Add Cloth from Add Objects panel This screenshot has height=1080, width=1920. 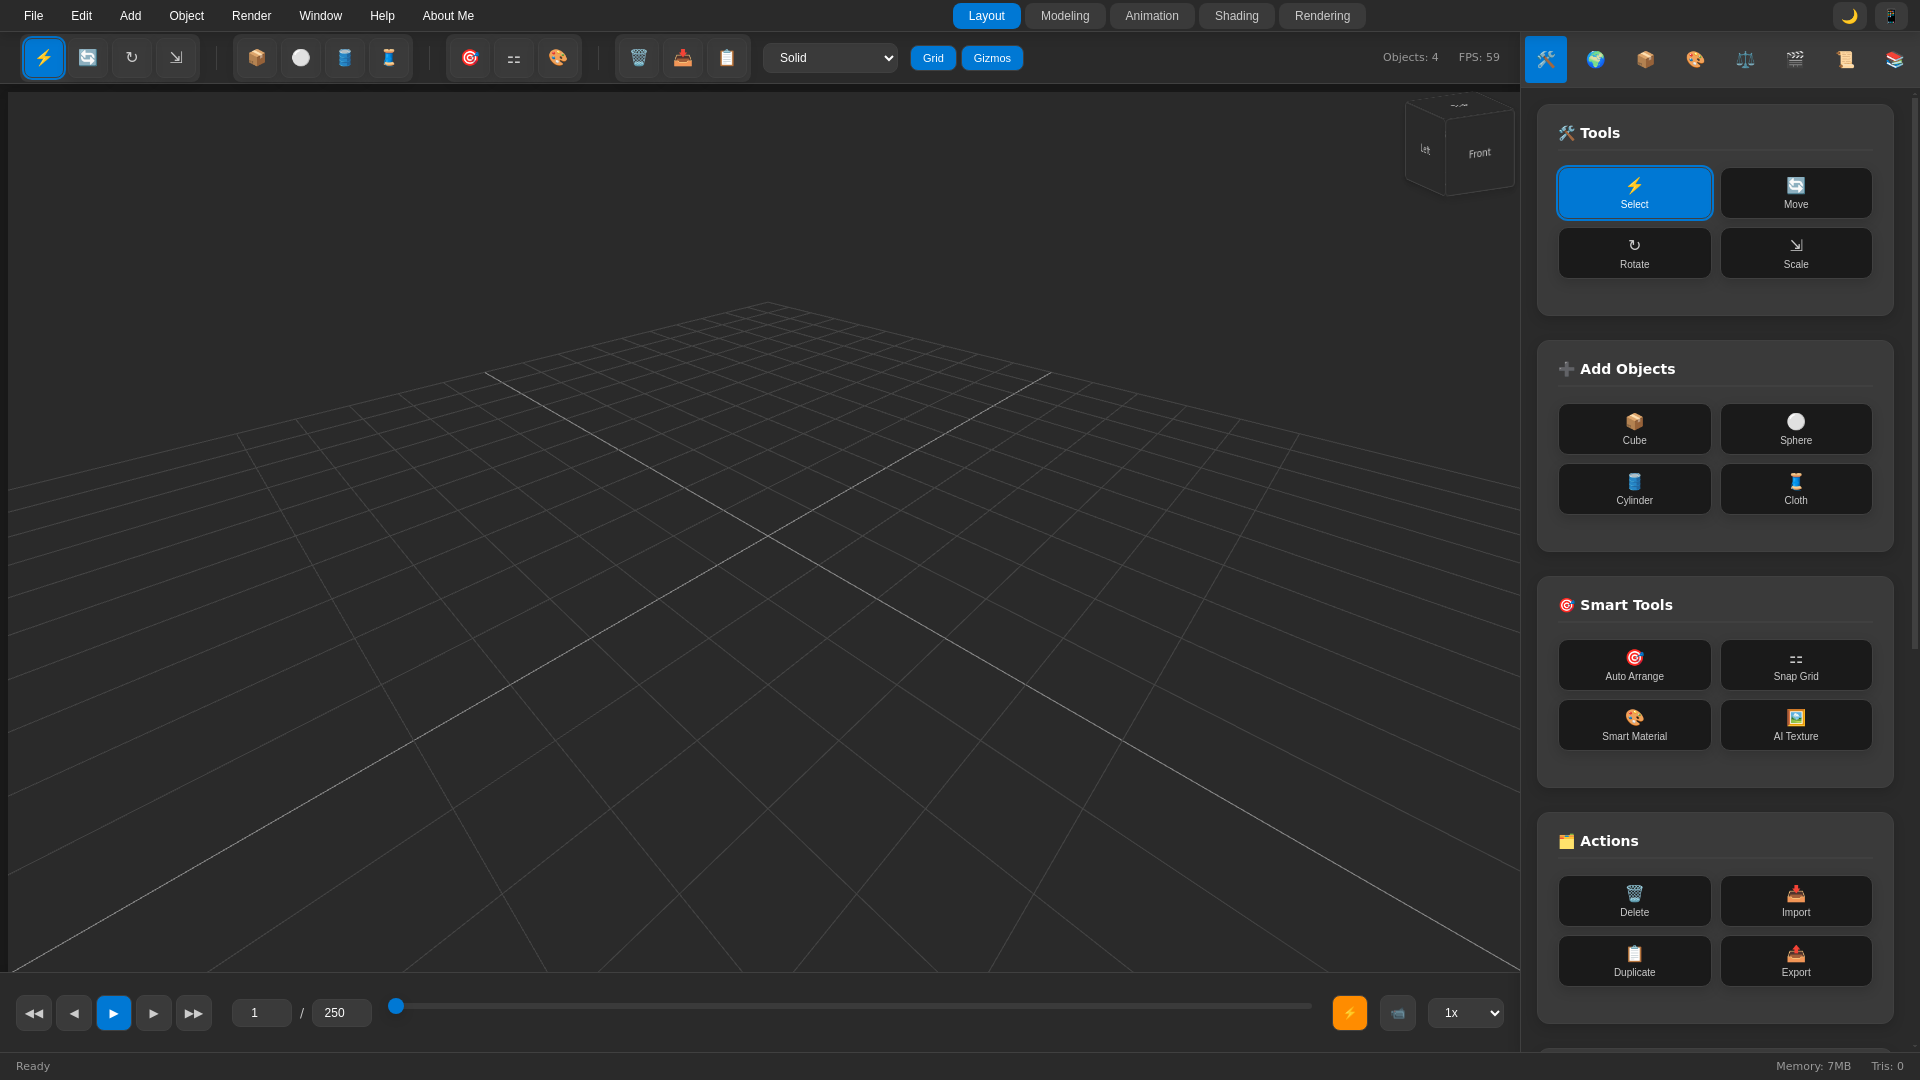tap(1796, 489)
